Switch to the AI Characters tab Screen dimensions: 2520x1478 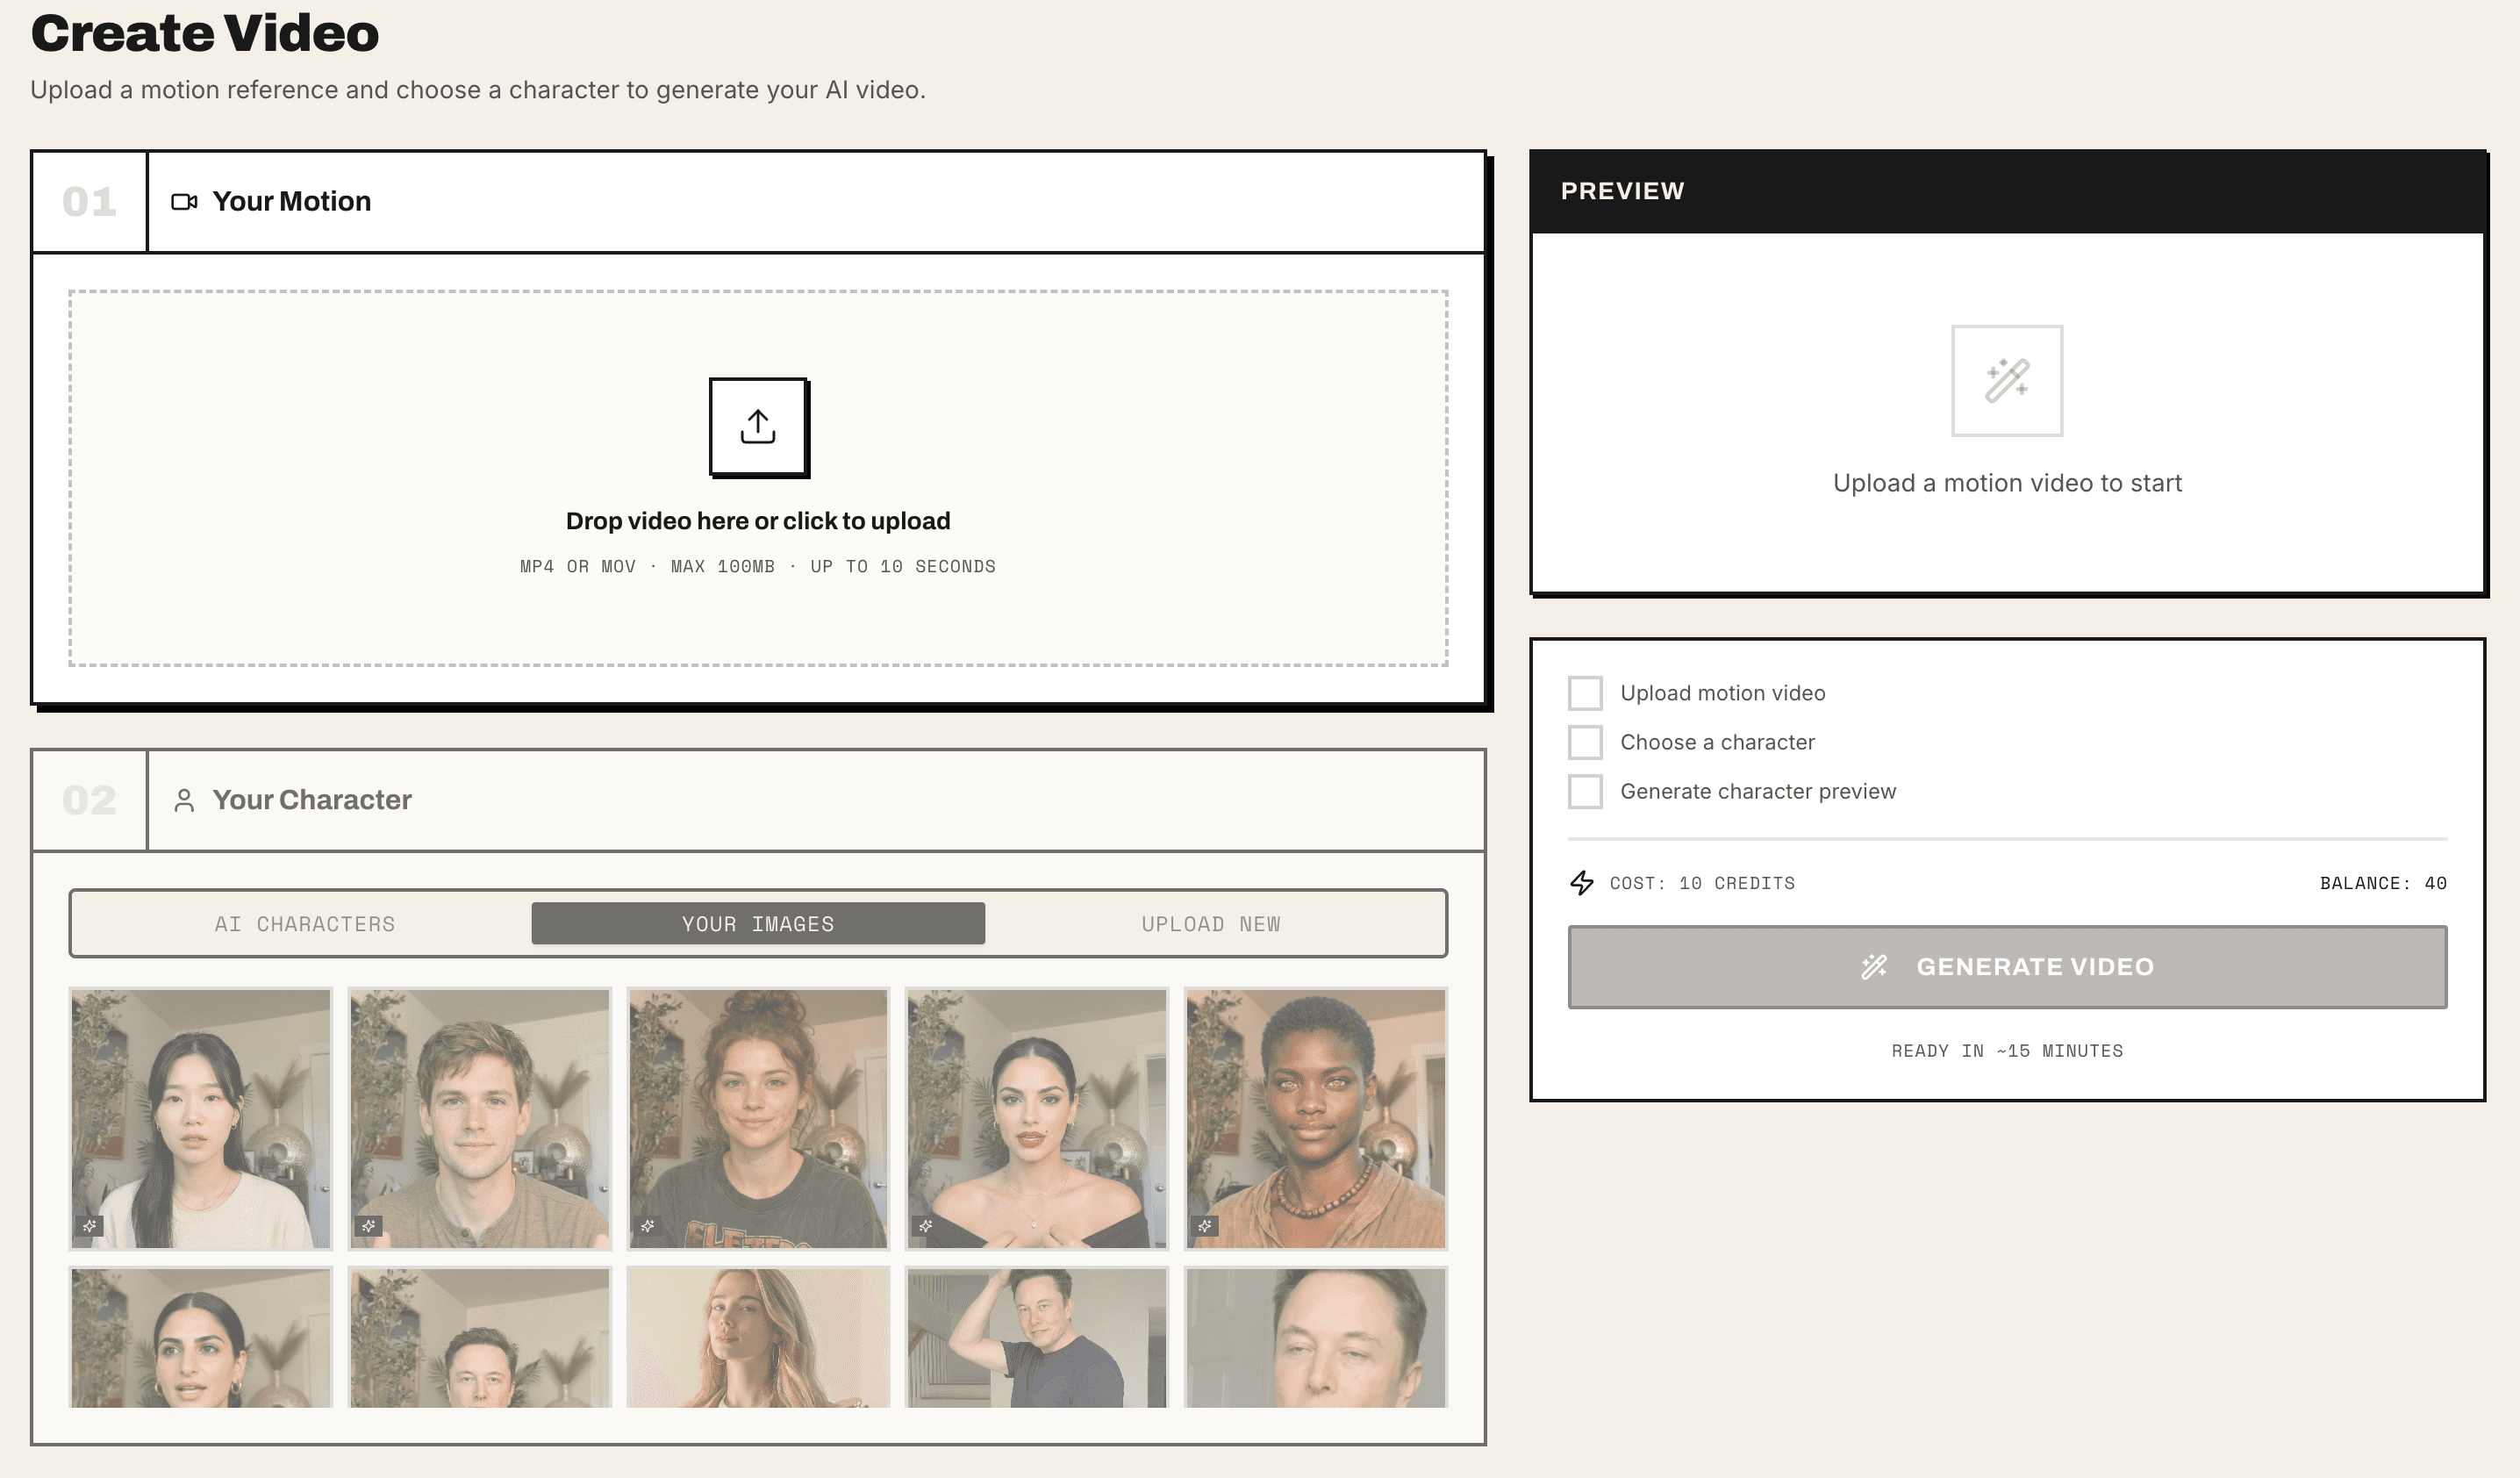tap(303, 923)
